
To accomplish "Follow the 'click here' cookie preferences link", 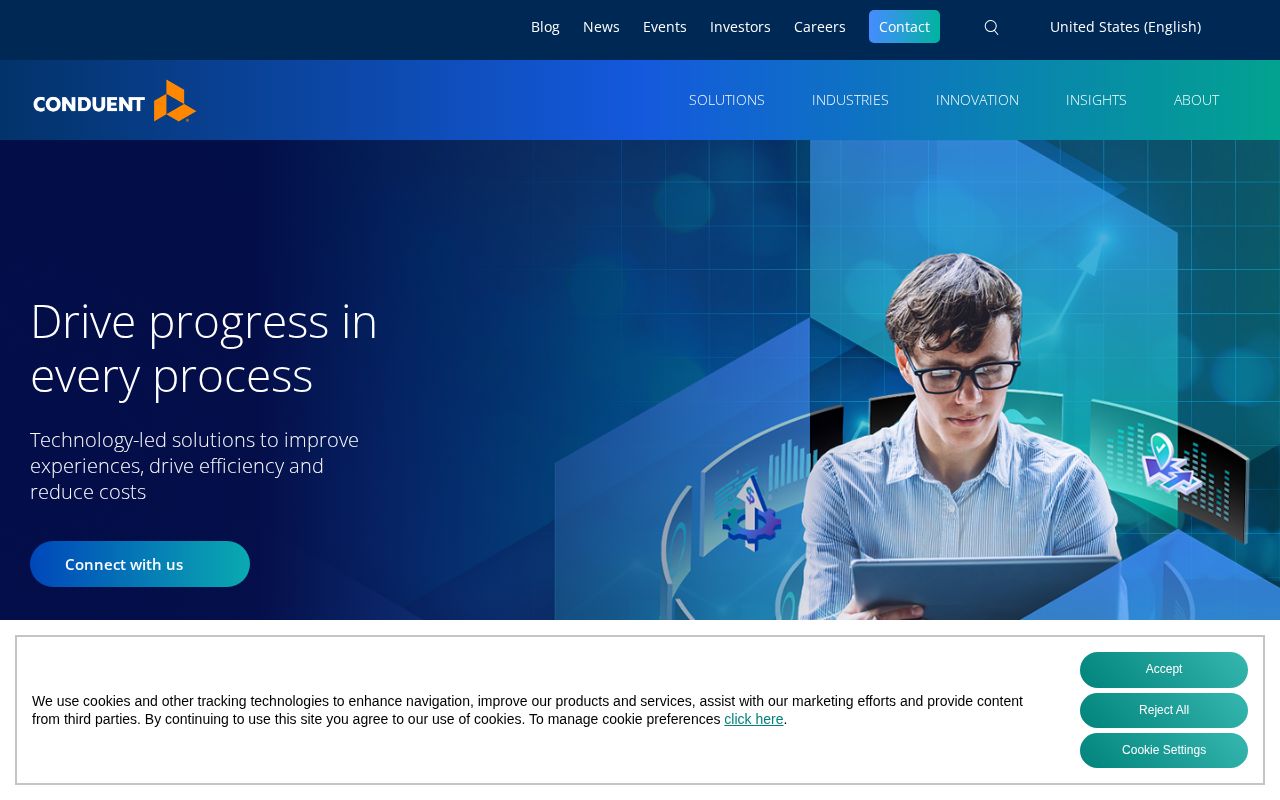I will [754, 719].
